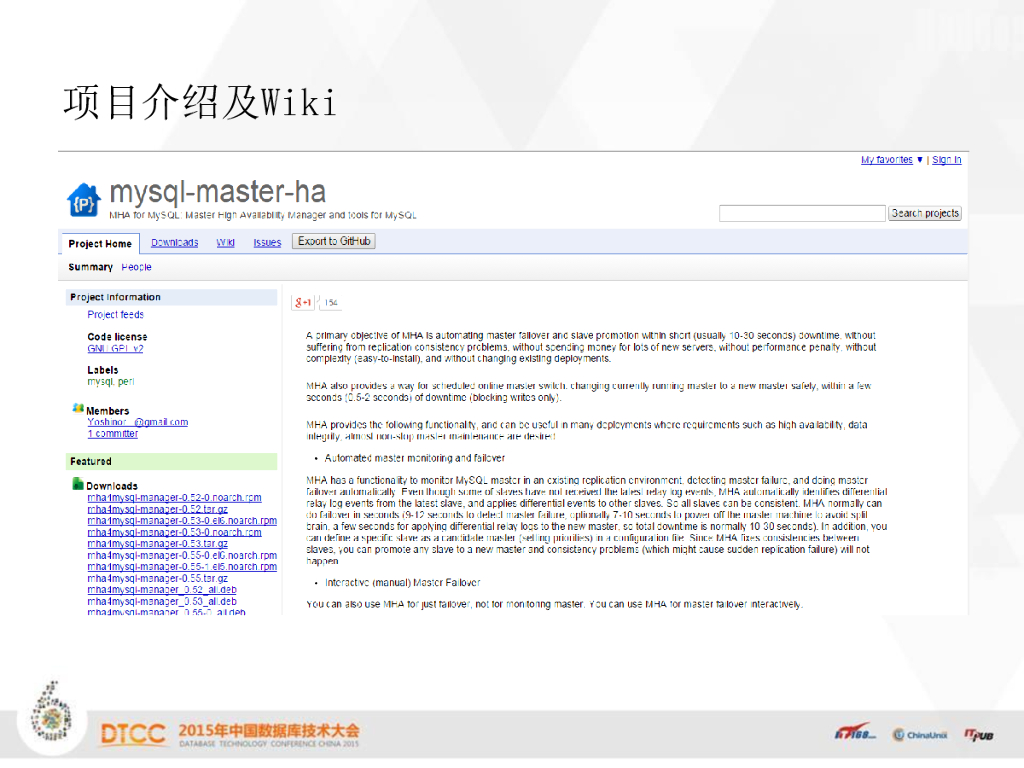Open the Downloads tab
The image size is (1024, 768).
point(174,243)
